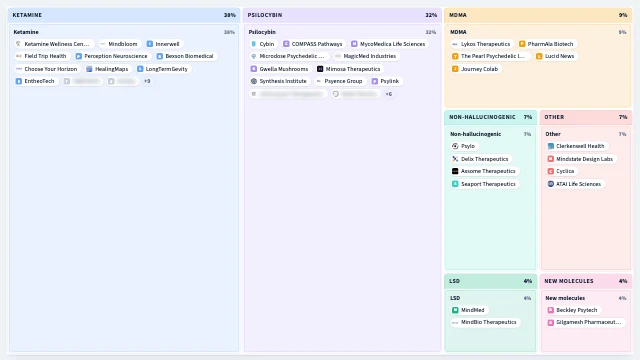The width and height of the screenshot is (640, 360).
Task: Click the PharmAla Biotech logo icon
Action: click(522, 44)
